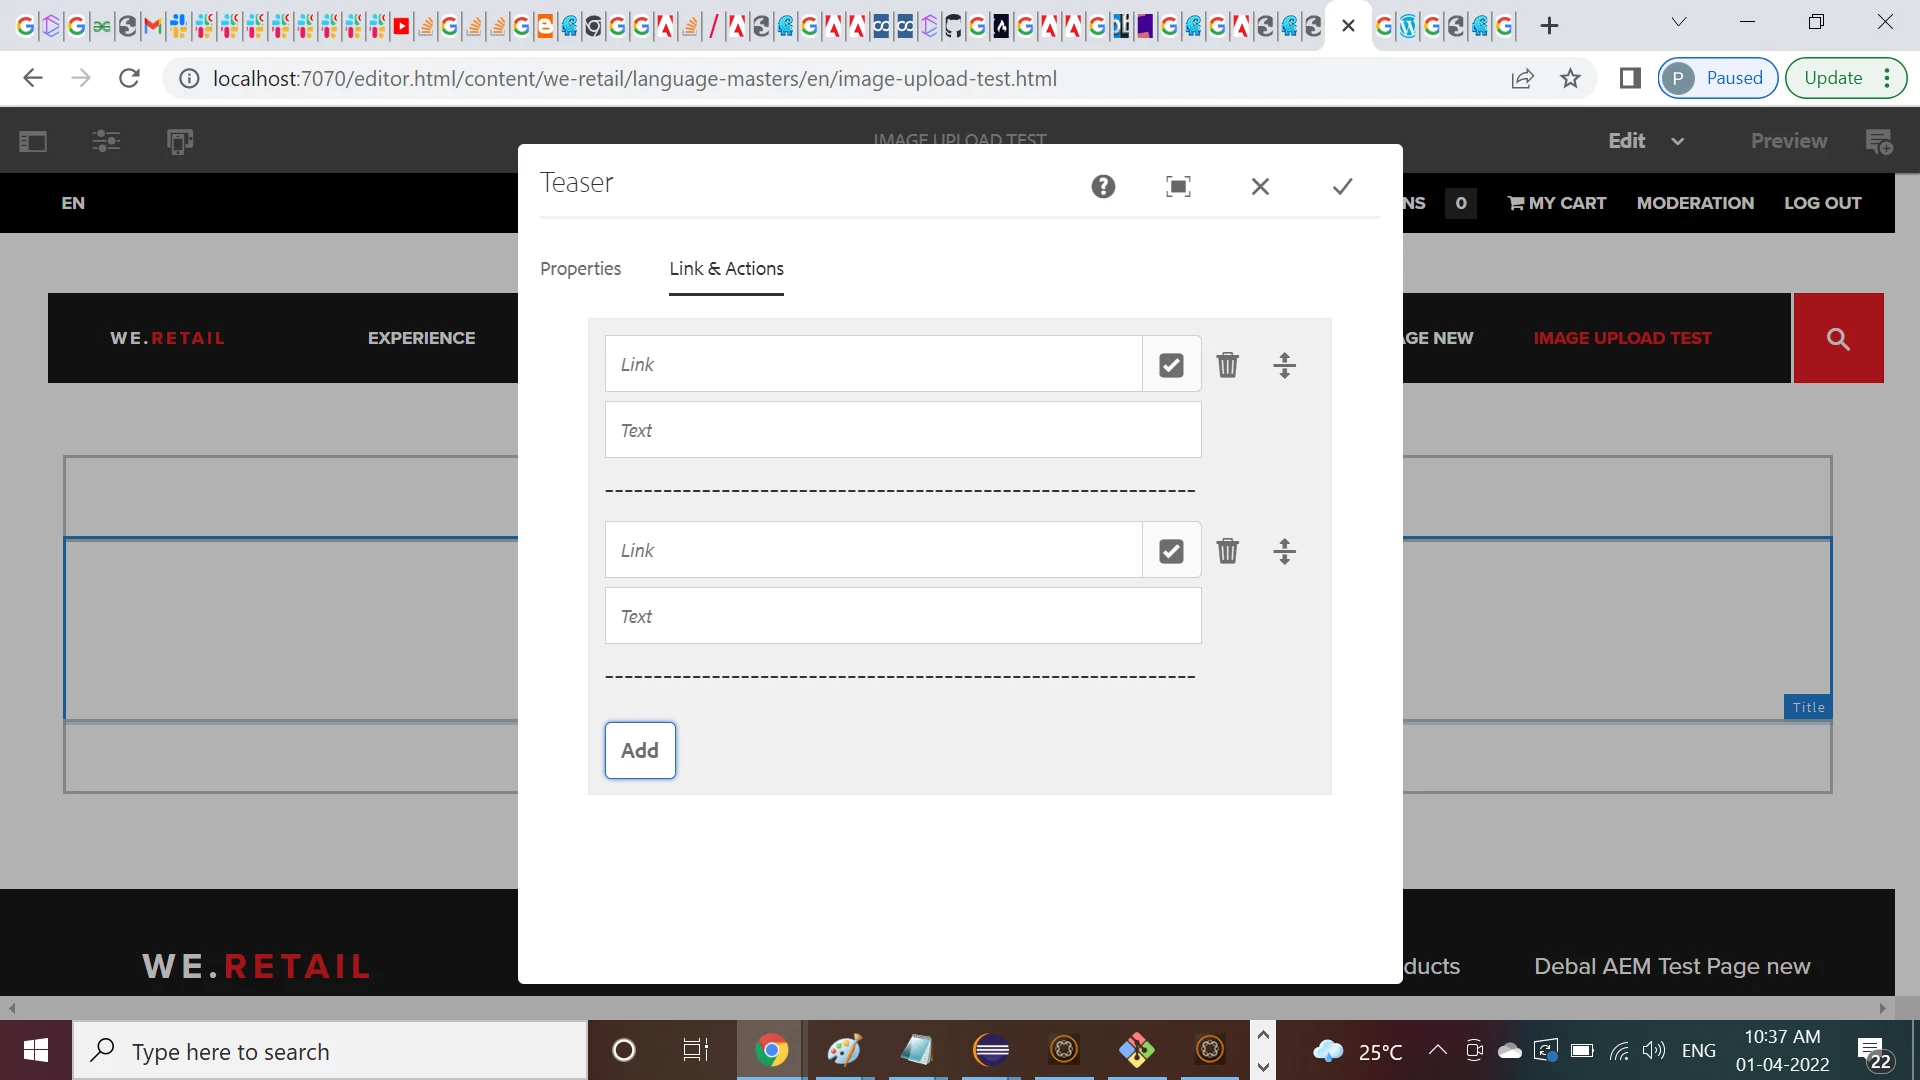Switch to Properties tab
Viewport: 1920px width, 1080px height.
pos(580,268)
